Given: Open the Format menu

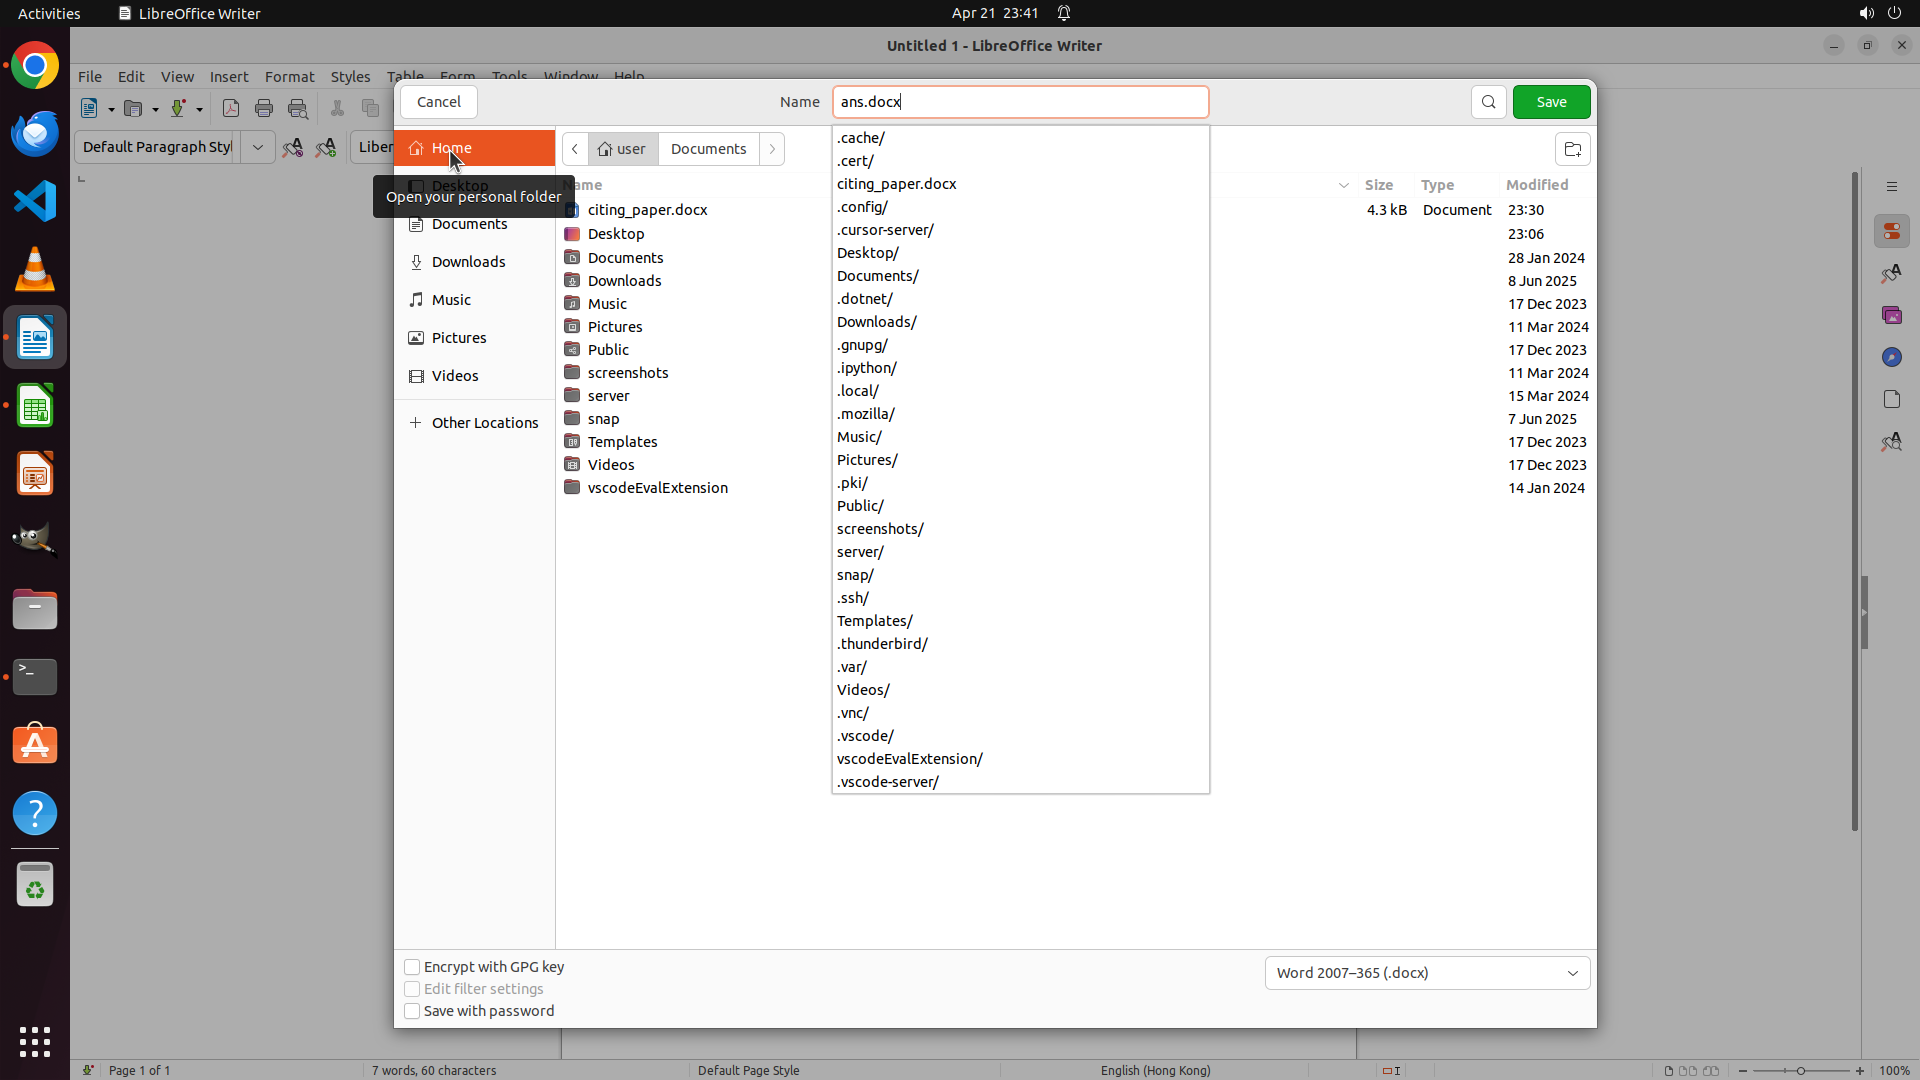Looking at the screenshot, I should coord(289,77).
